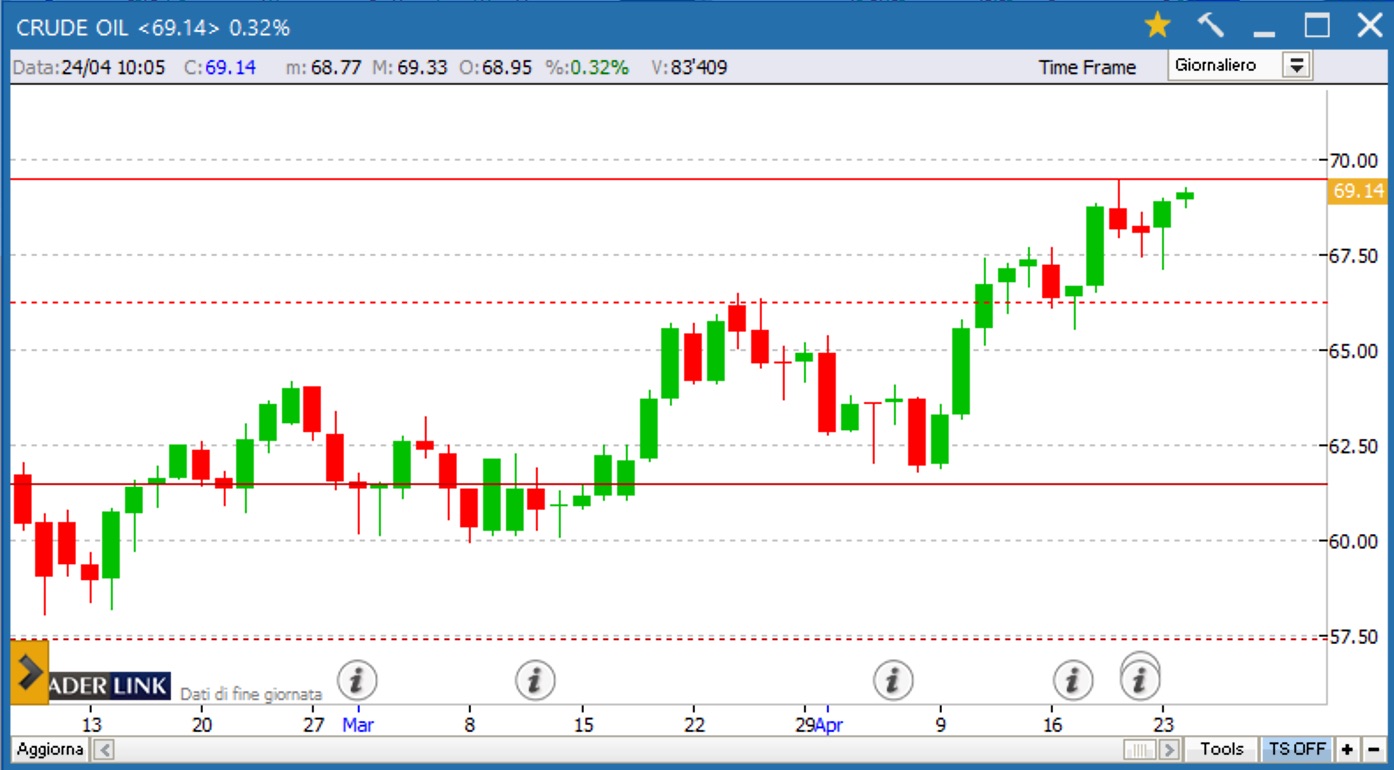Image resolution: width=1394 pixels, height=770 pixels.
Task: Click the 62.50 price axis label
Action: (1352, 445)
